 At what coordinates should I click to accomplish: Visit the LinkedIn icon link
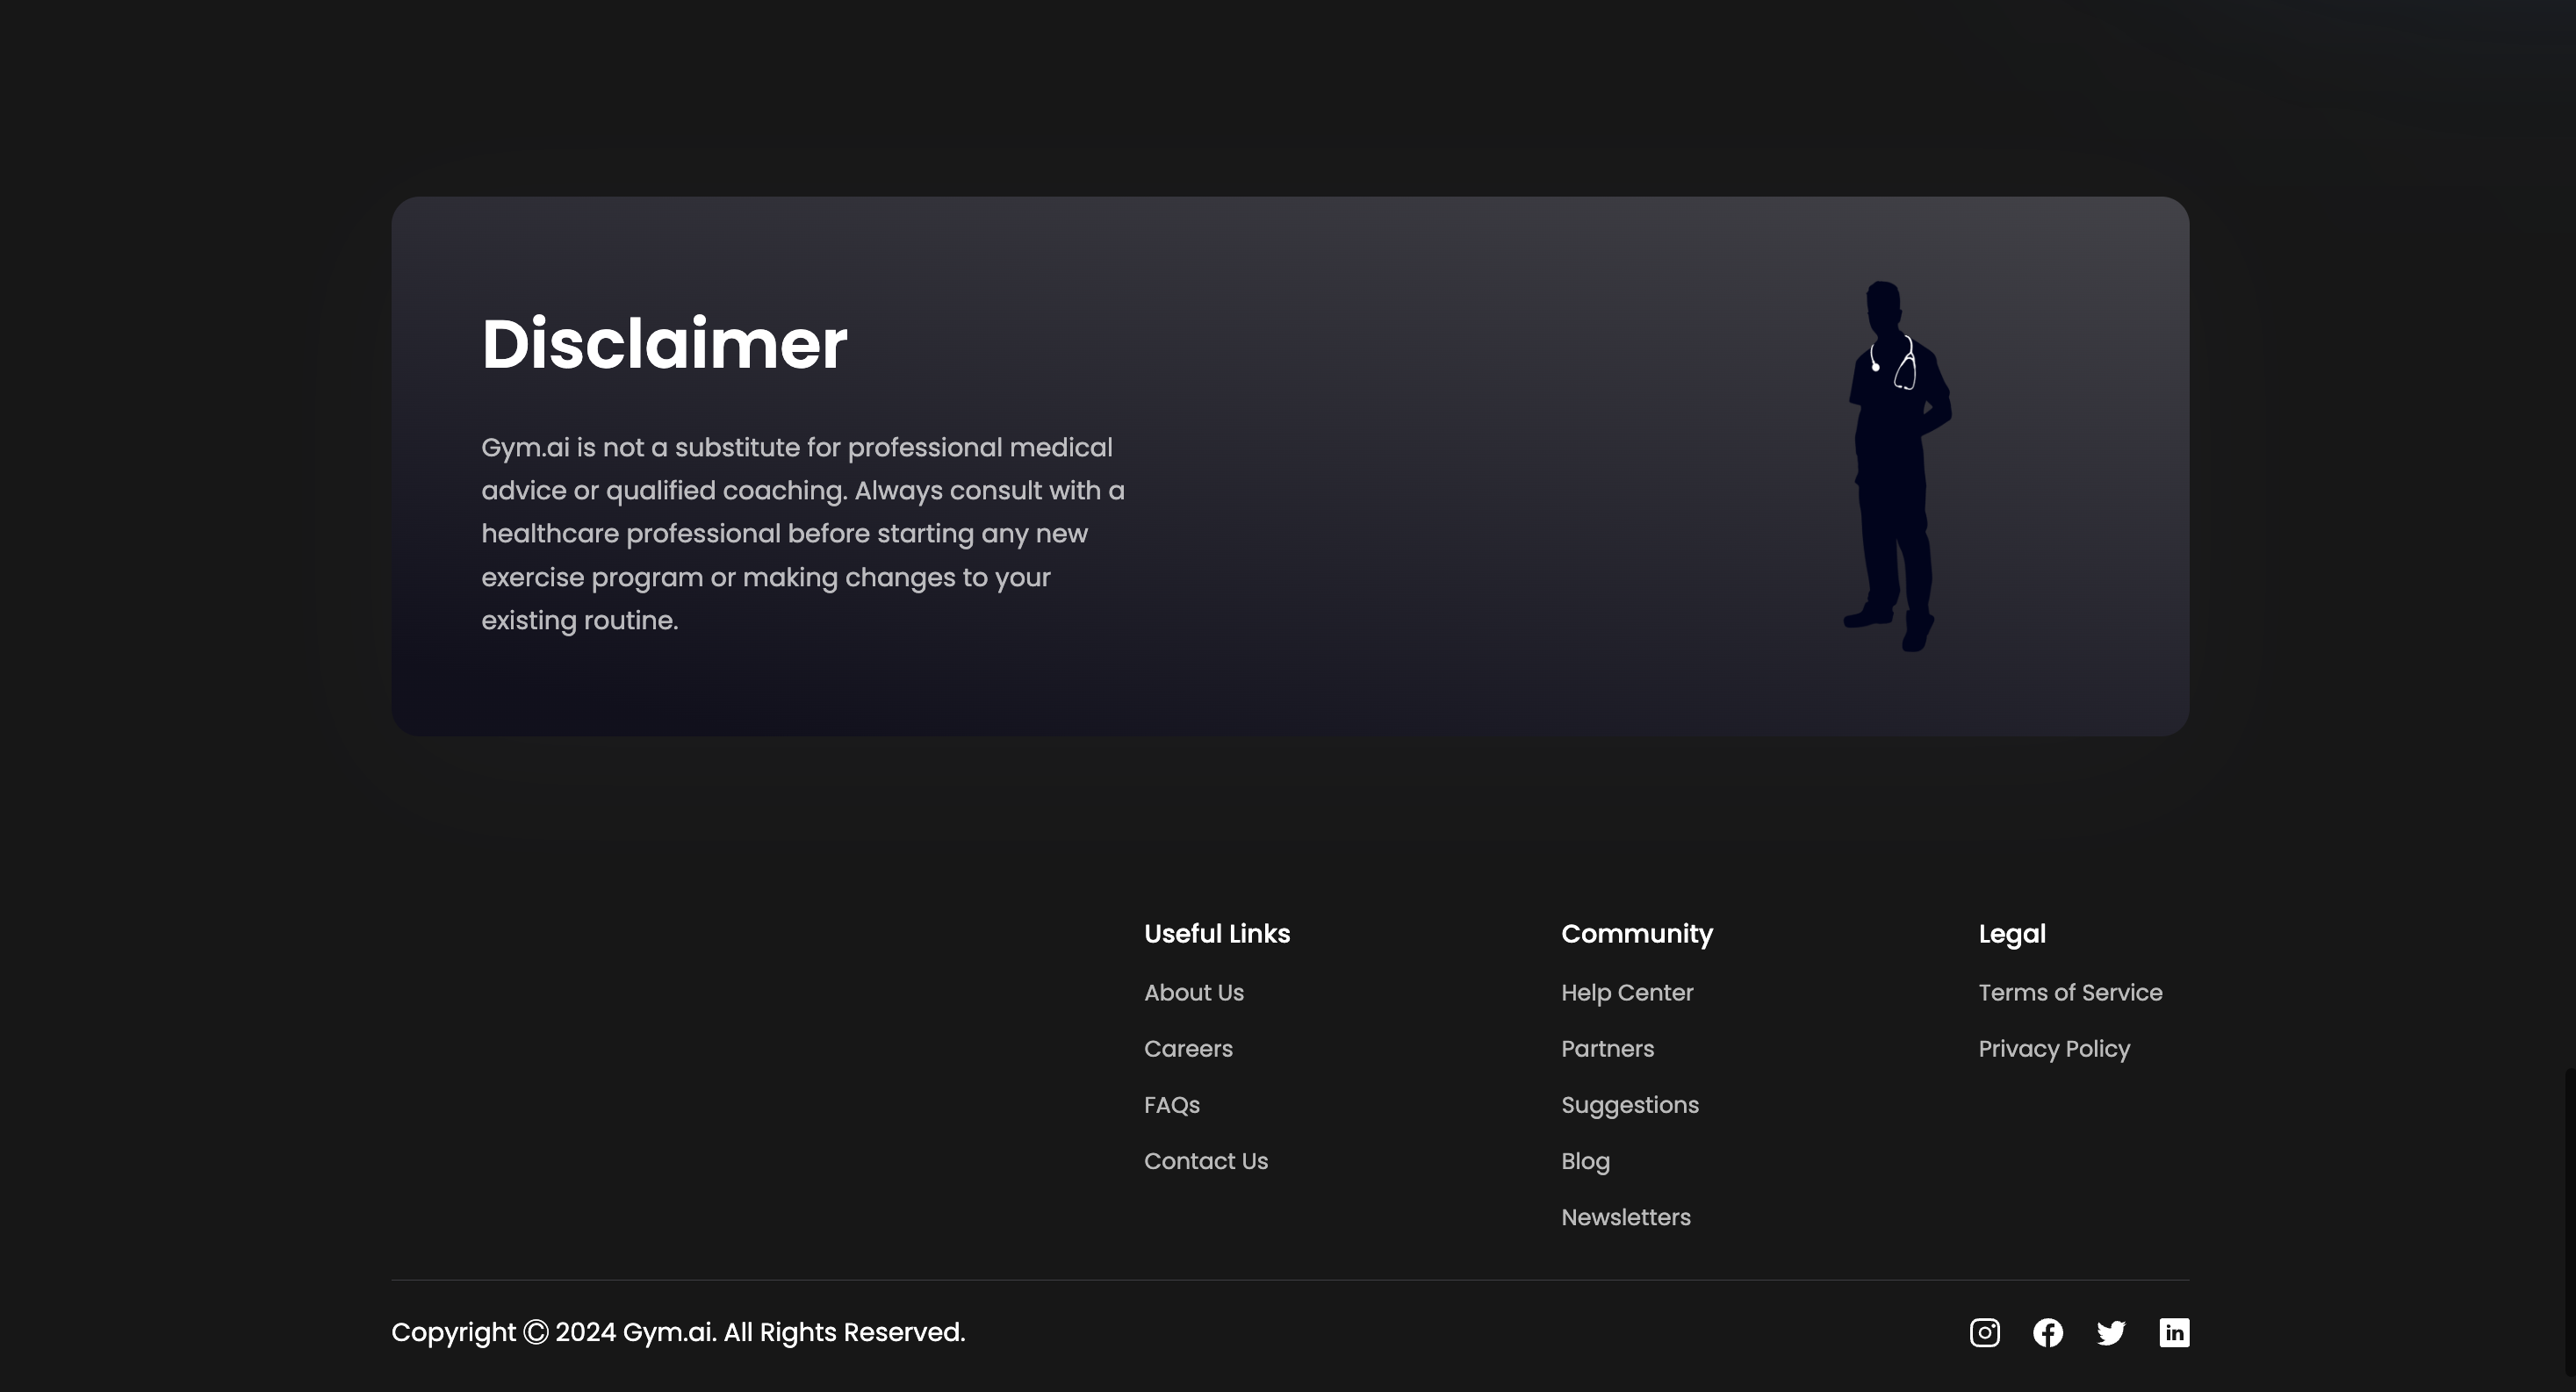[x=2173, y=1332]
